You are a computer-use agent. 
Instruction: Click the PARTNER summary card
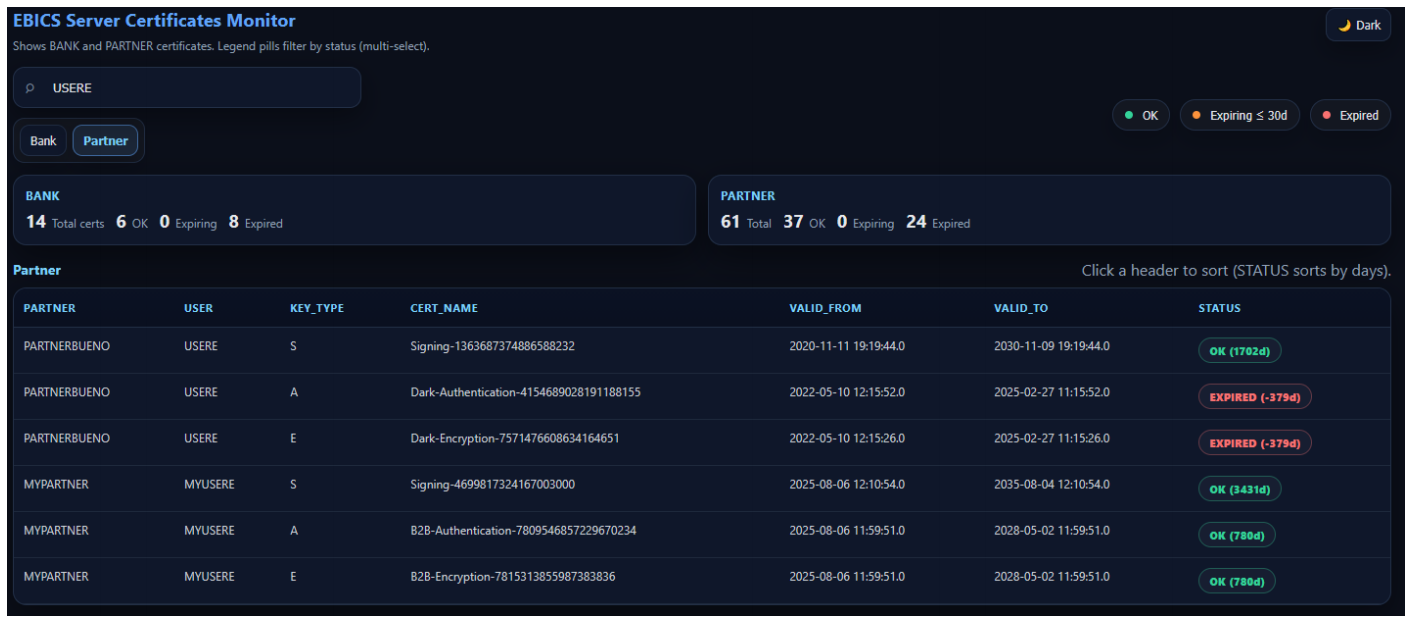pos(1049,210)
